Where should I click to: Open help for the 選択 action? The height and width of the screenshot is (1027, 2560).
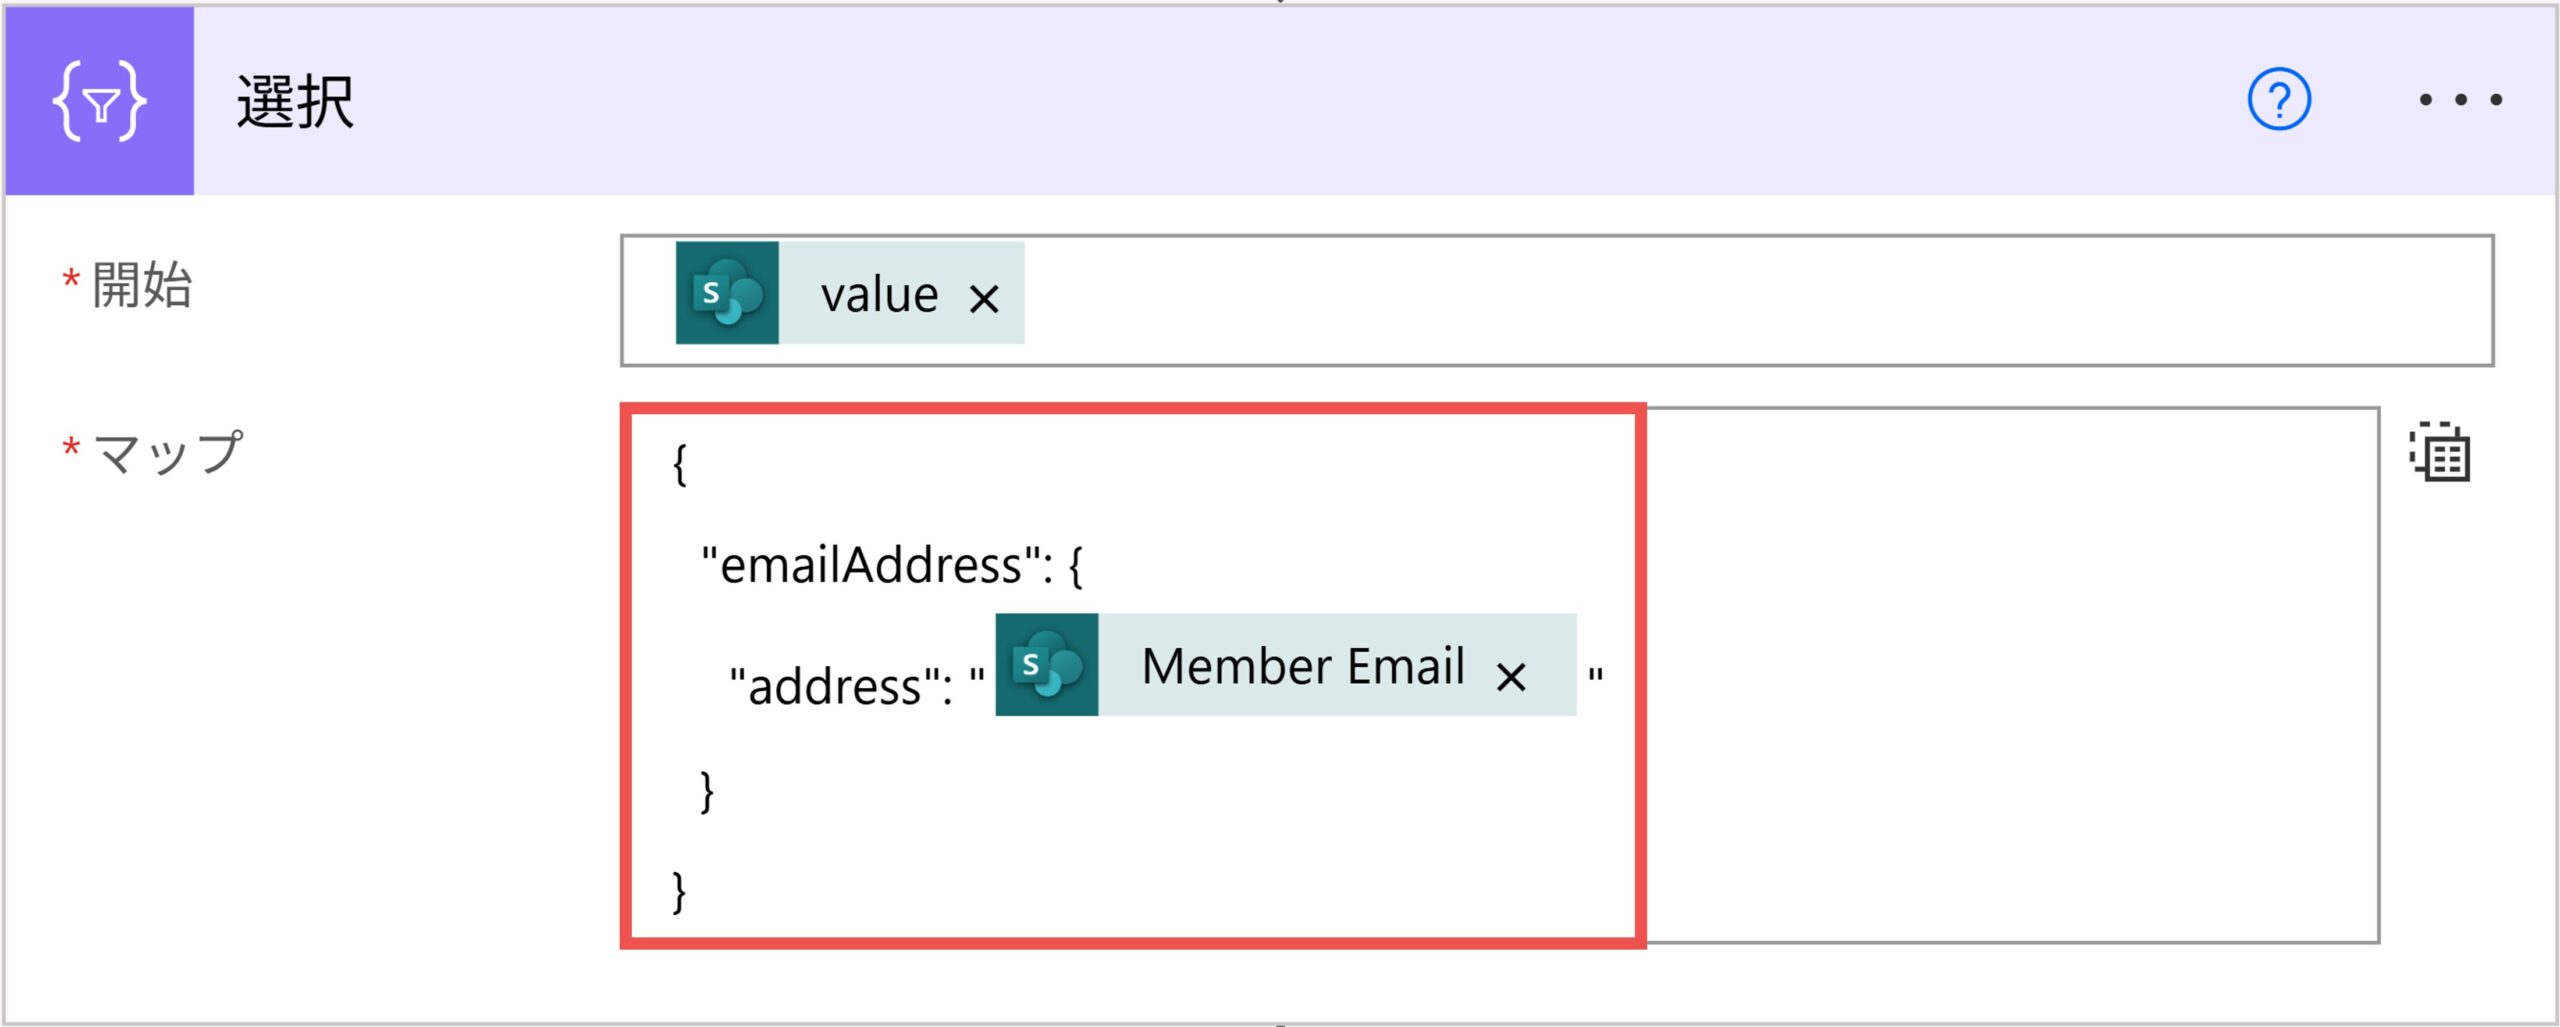[x=2278, y=100]
